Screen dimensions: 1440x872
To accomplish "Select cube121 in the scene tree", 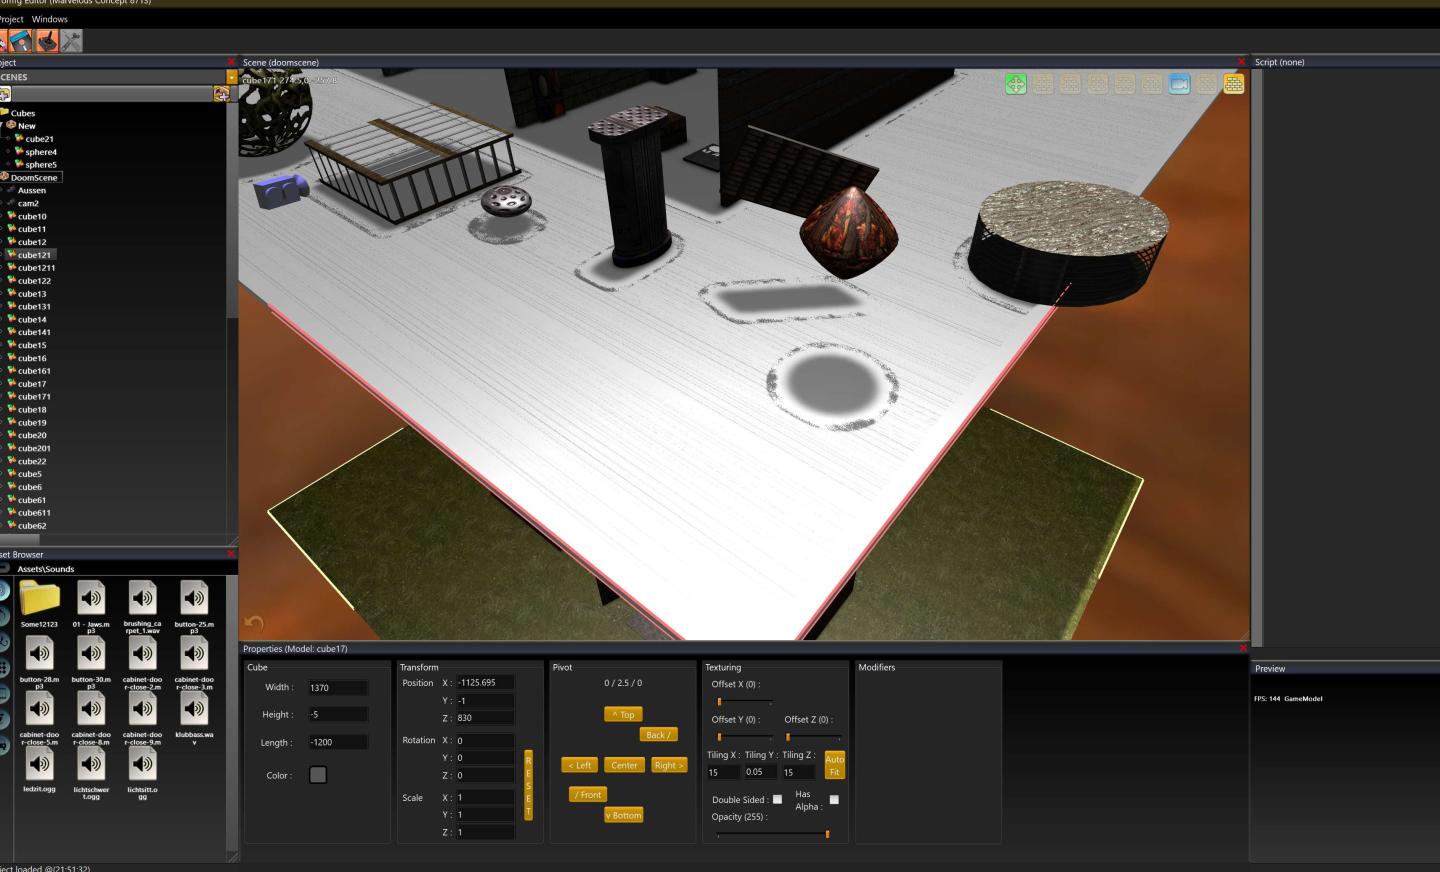I will pyautogui.click(x=34, y=255).
